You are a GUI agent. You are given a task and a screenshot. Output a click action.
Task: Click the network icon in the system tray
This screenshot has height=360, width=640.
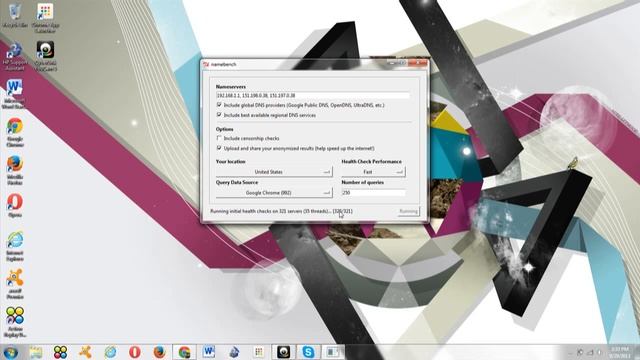590,352
